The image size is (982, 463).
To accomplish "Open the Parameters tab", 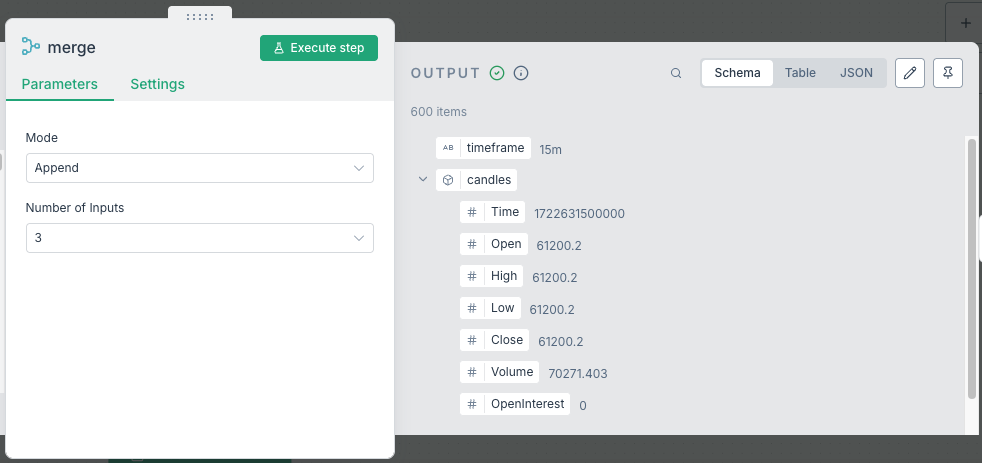I will click(60, 84).
